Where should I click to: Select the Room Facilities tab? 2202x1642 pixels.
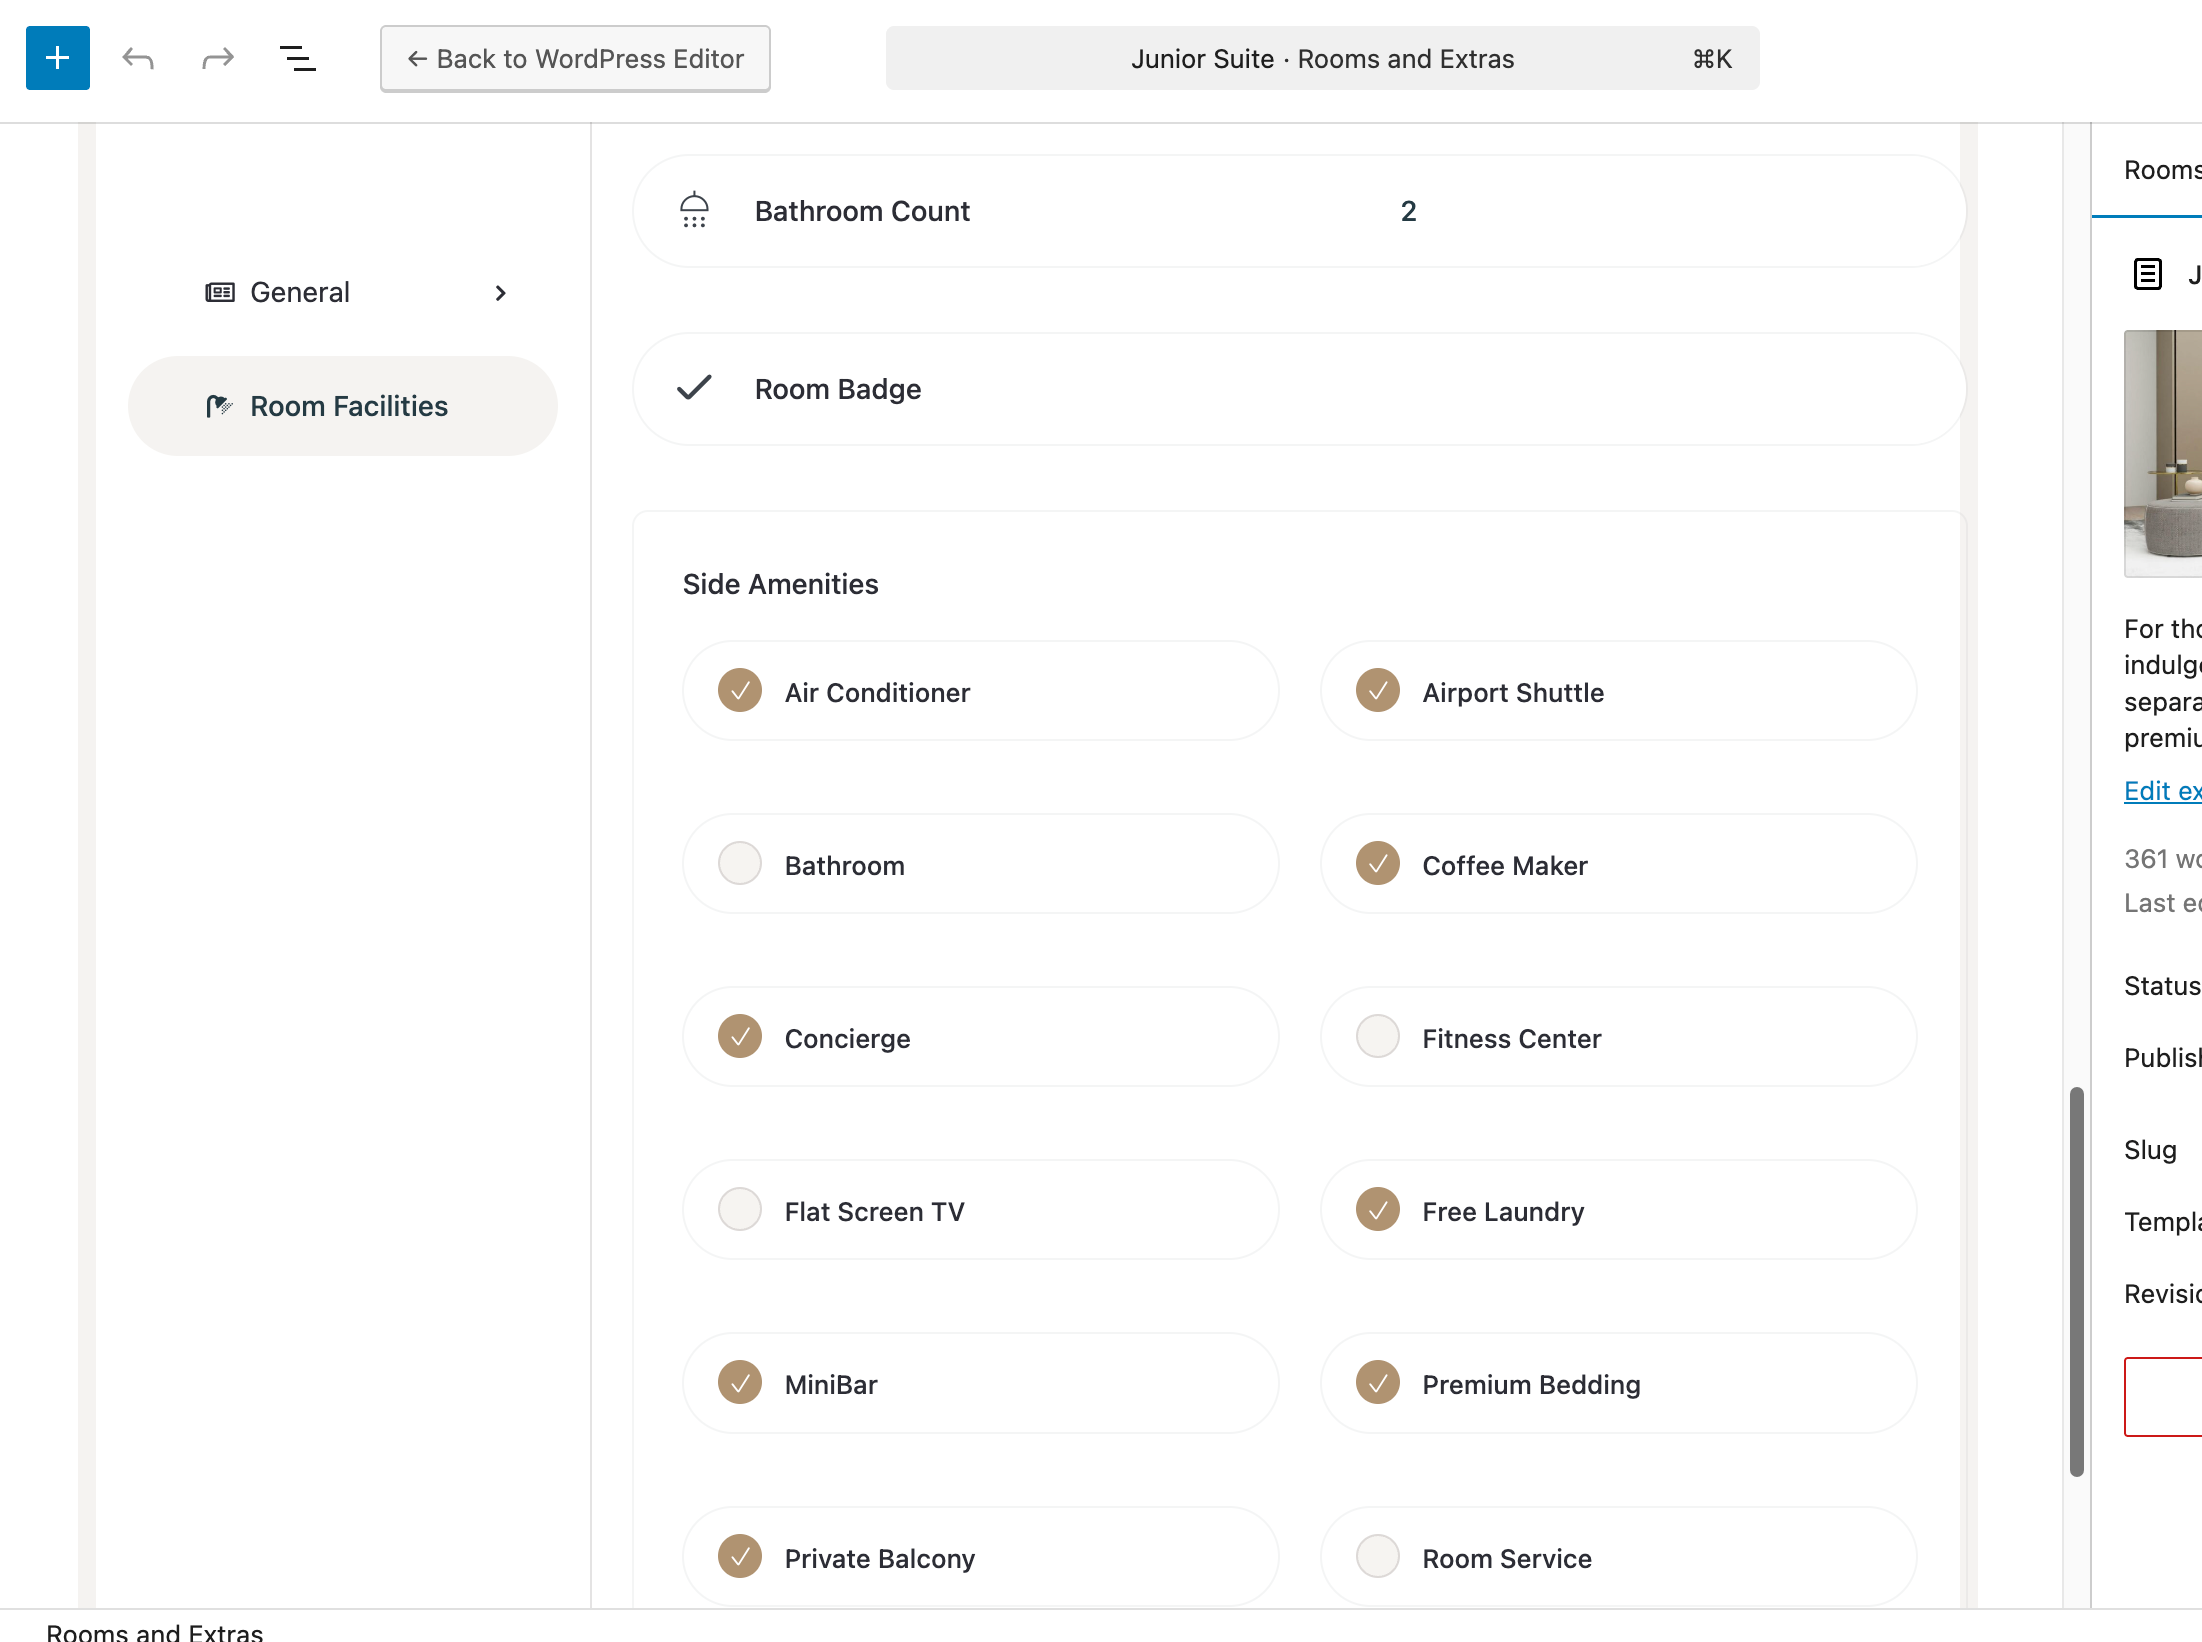click(343, 406)
